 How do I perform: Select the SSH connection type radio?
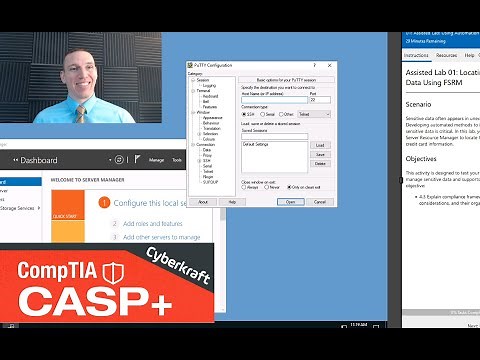(x=244, y=114)
